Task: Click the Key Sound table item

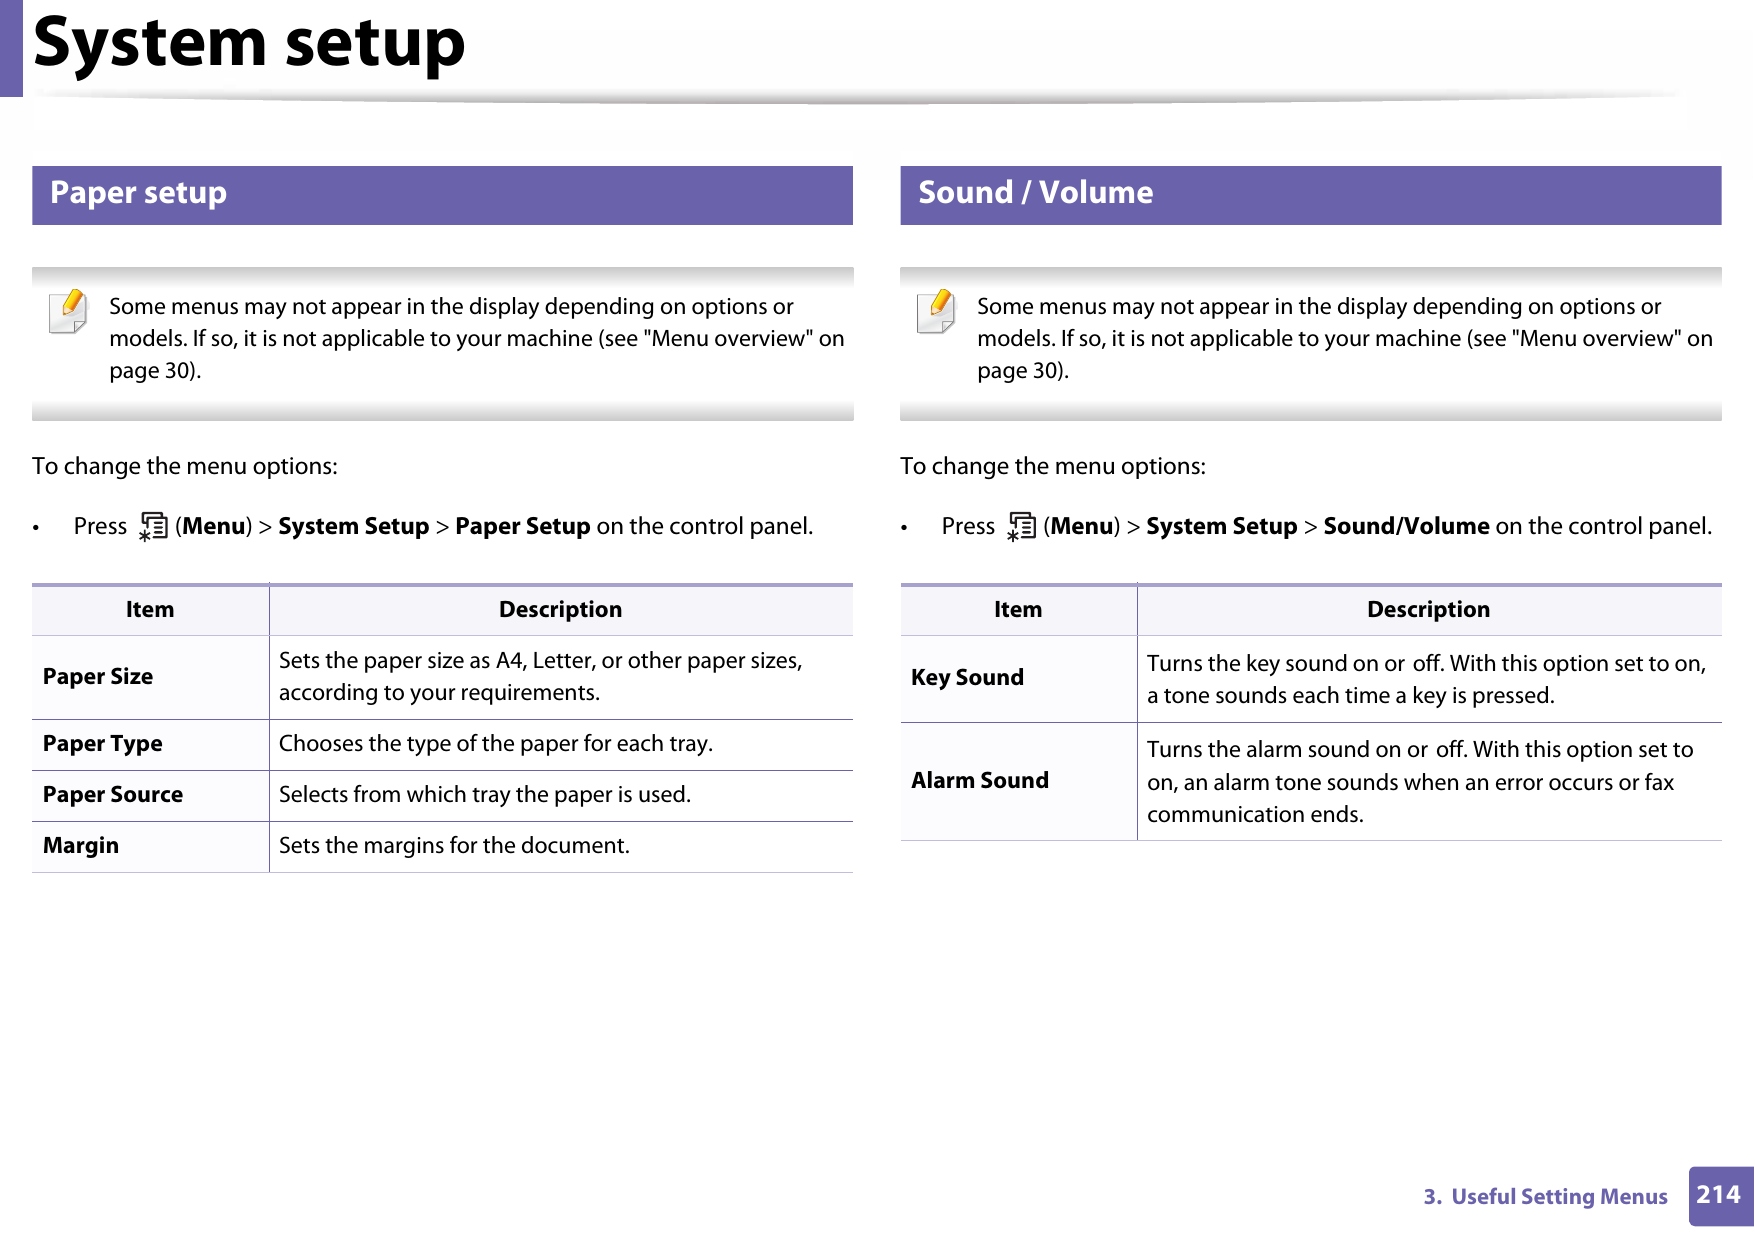Action: click(x=967, y=678)
